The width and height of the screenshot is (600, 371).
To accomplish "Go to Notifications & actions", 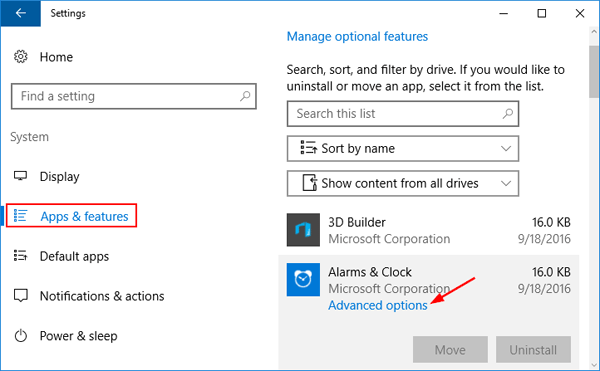I will point(102,296).
